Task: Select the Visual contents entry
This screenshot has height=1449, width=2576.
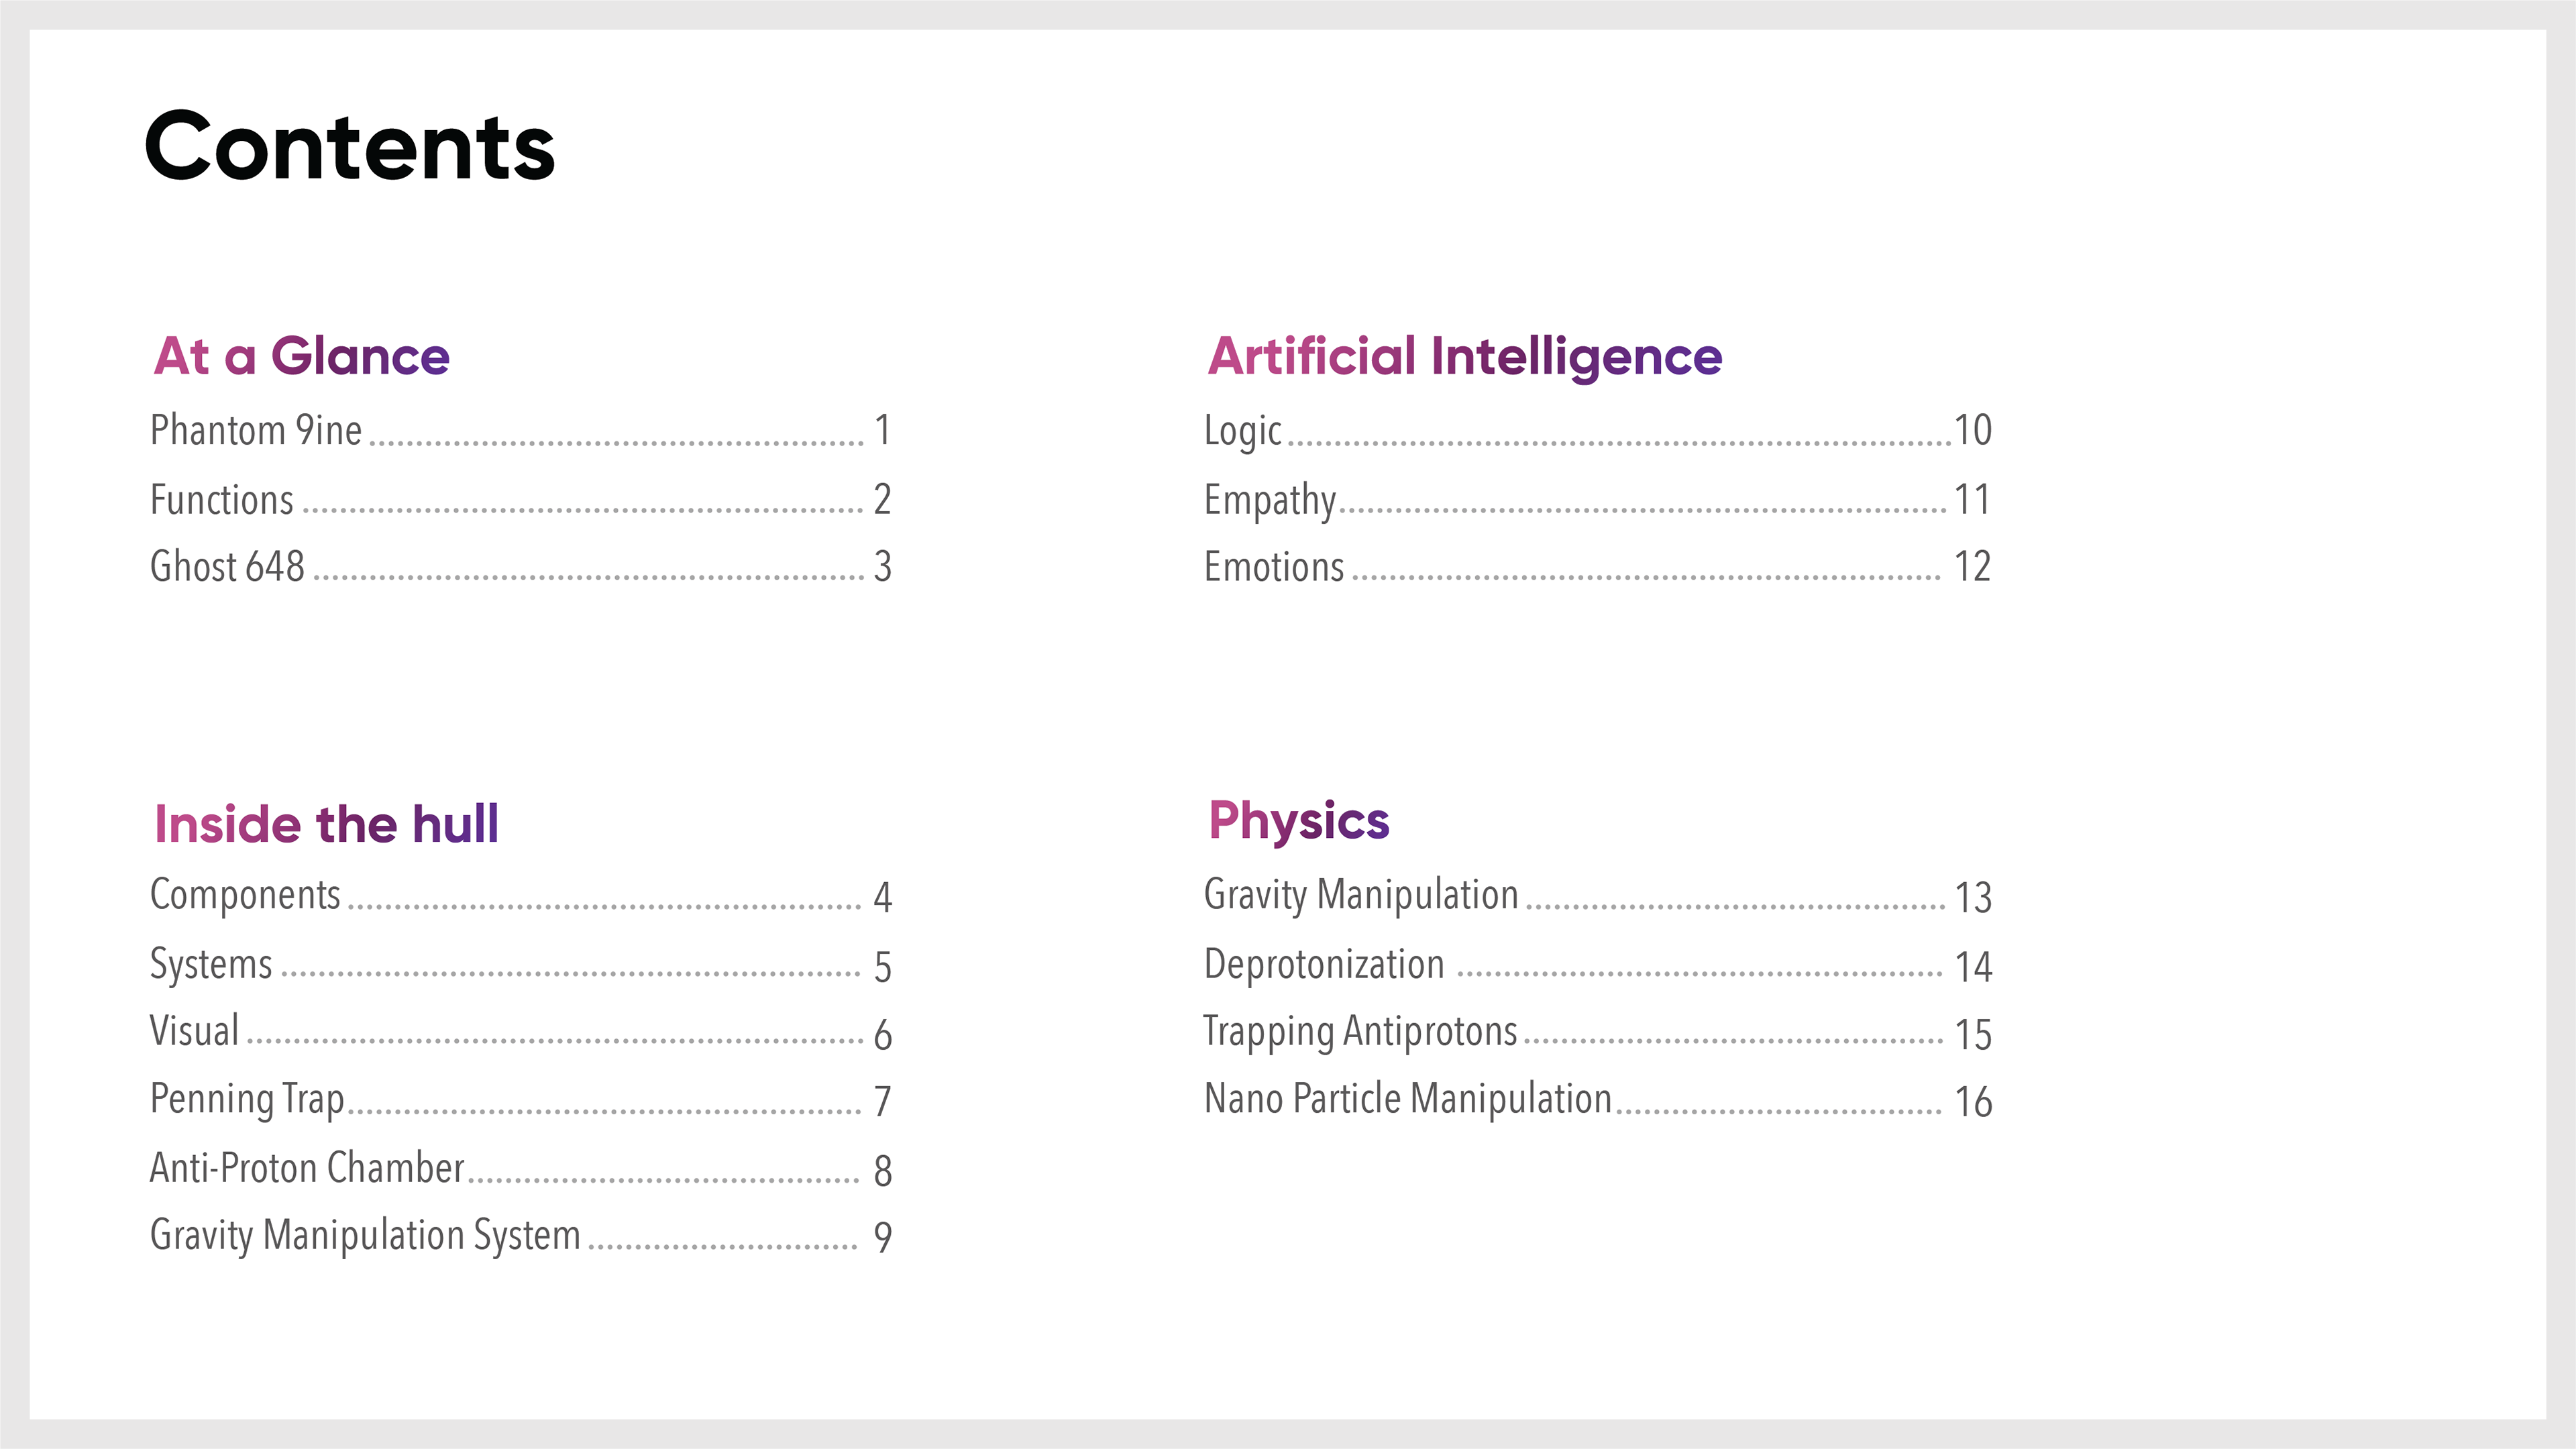Action: (520, 1033)
